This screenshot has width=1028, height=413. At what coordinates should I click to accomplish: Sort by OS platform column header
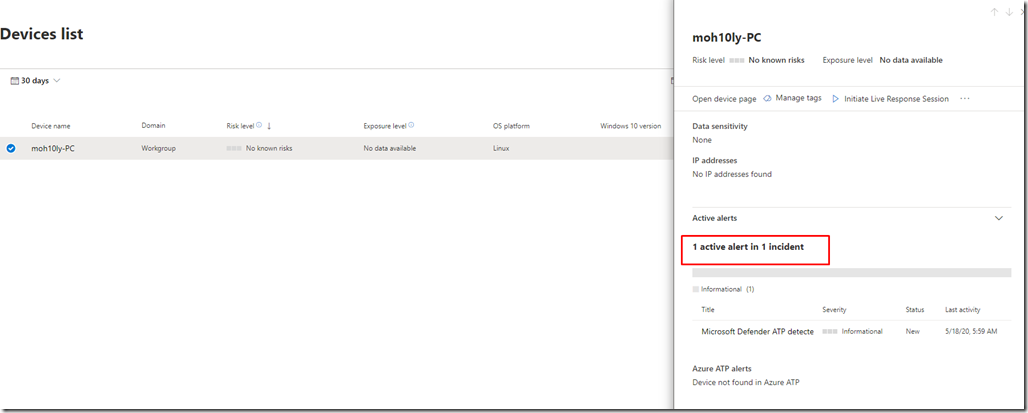(511, 126)
